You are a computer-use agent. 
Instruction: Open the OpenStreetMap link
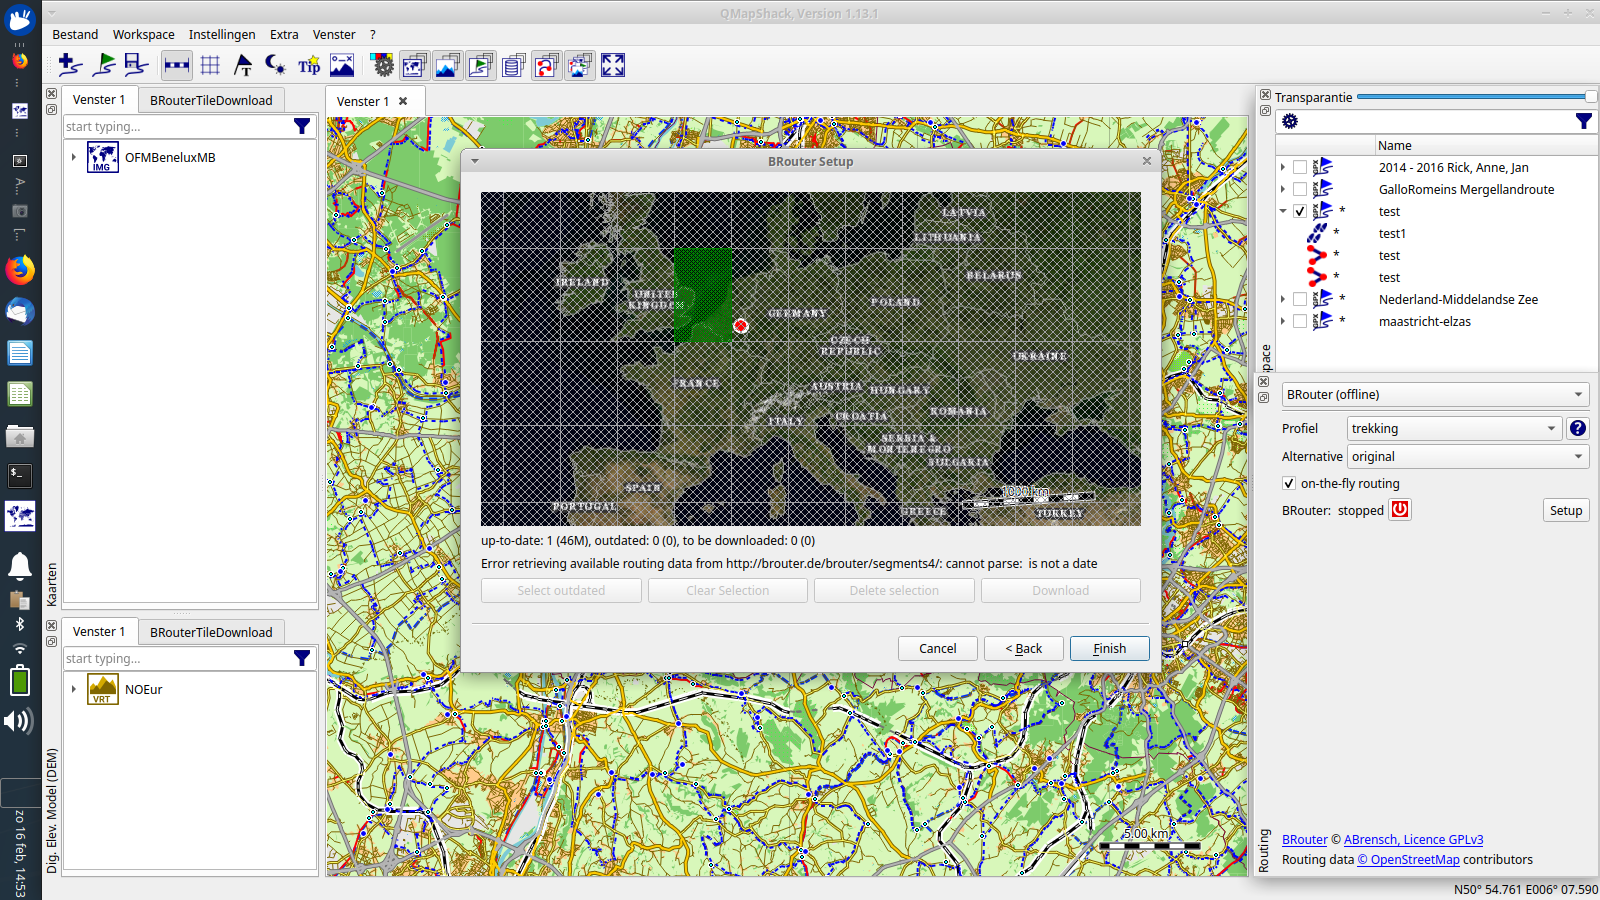(x=1408, y=859)
